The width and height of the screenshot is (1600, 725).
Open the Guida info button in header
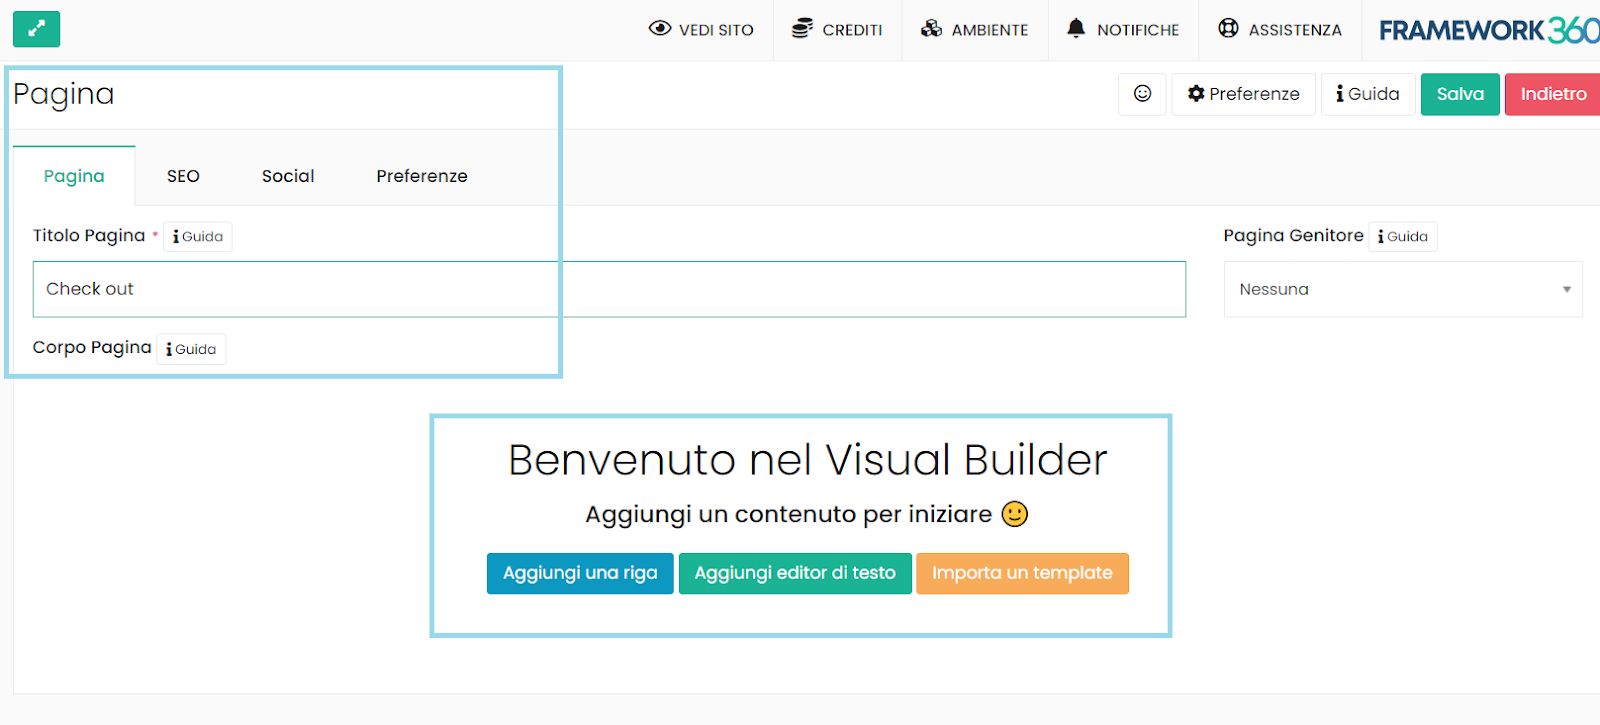[x=1367, y=94]
